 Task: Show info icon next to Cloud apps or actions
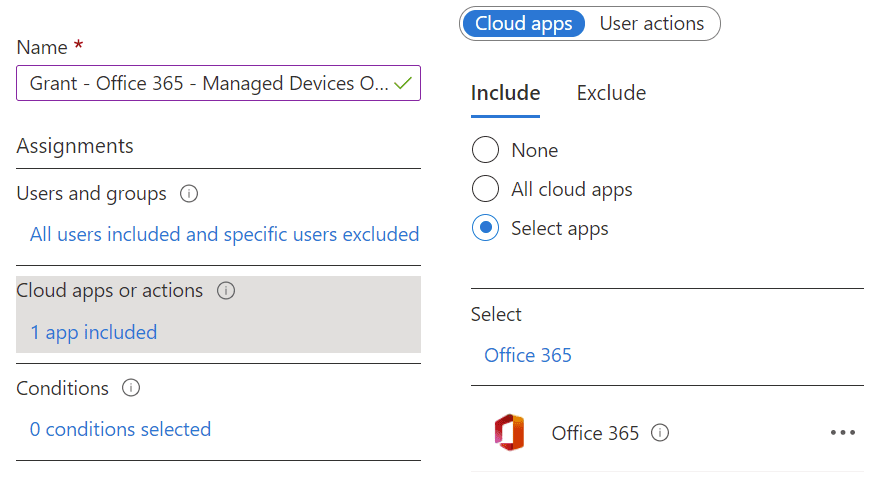226,291
